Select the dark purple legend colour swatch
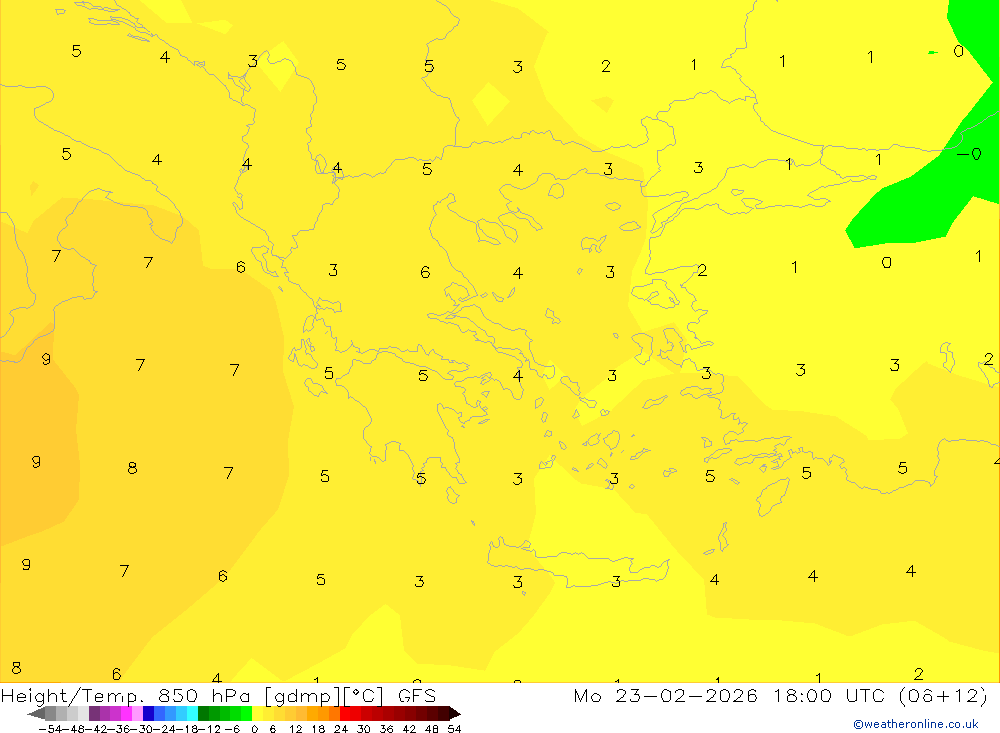 point(94,714)
